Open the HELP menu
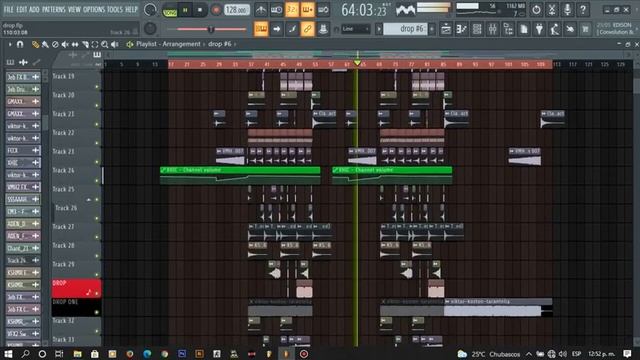 pos(131,9)
